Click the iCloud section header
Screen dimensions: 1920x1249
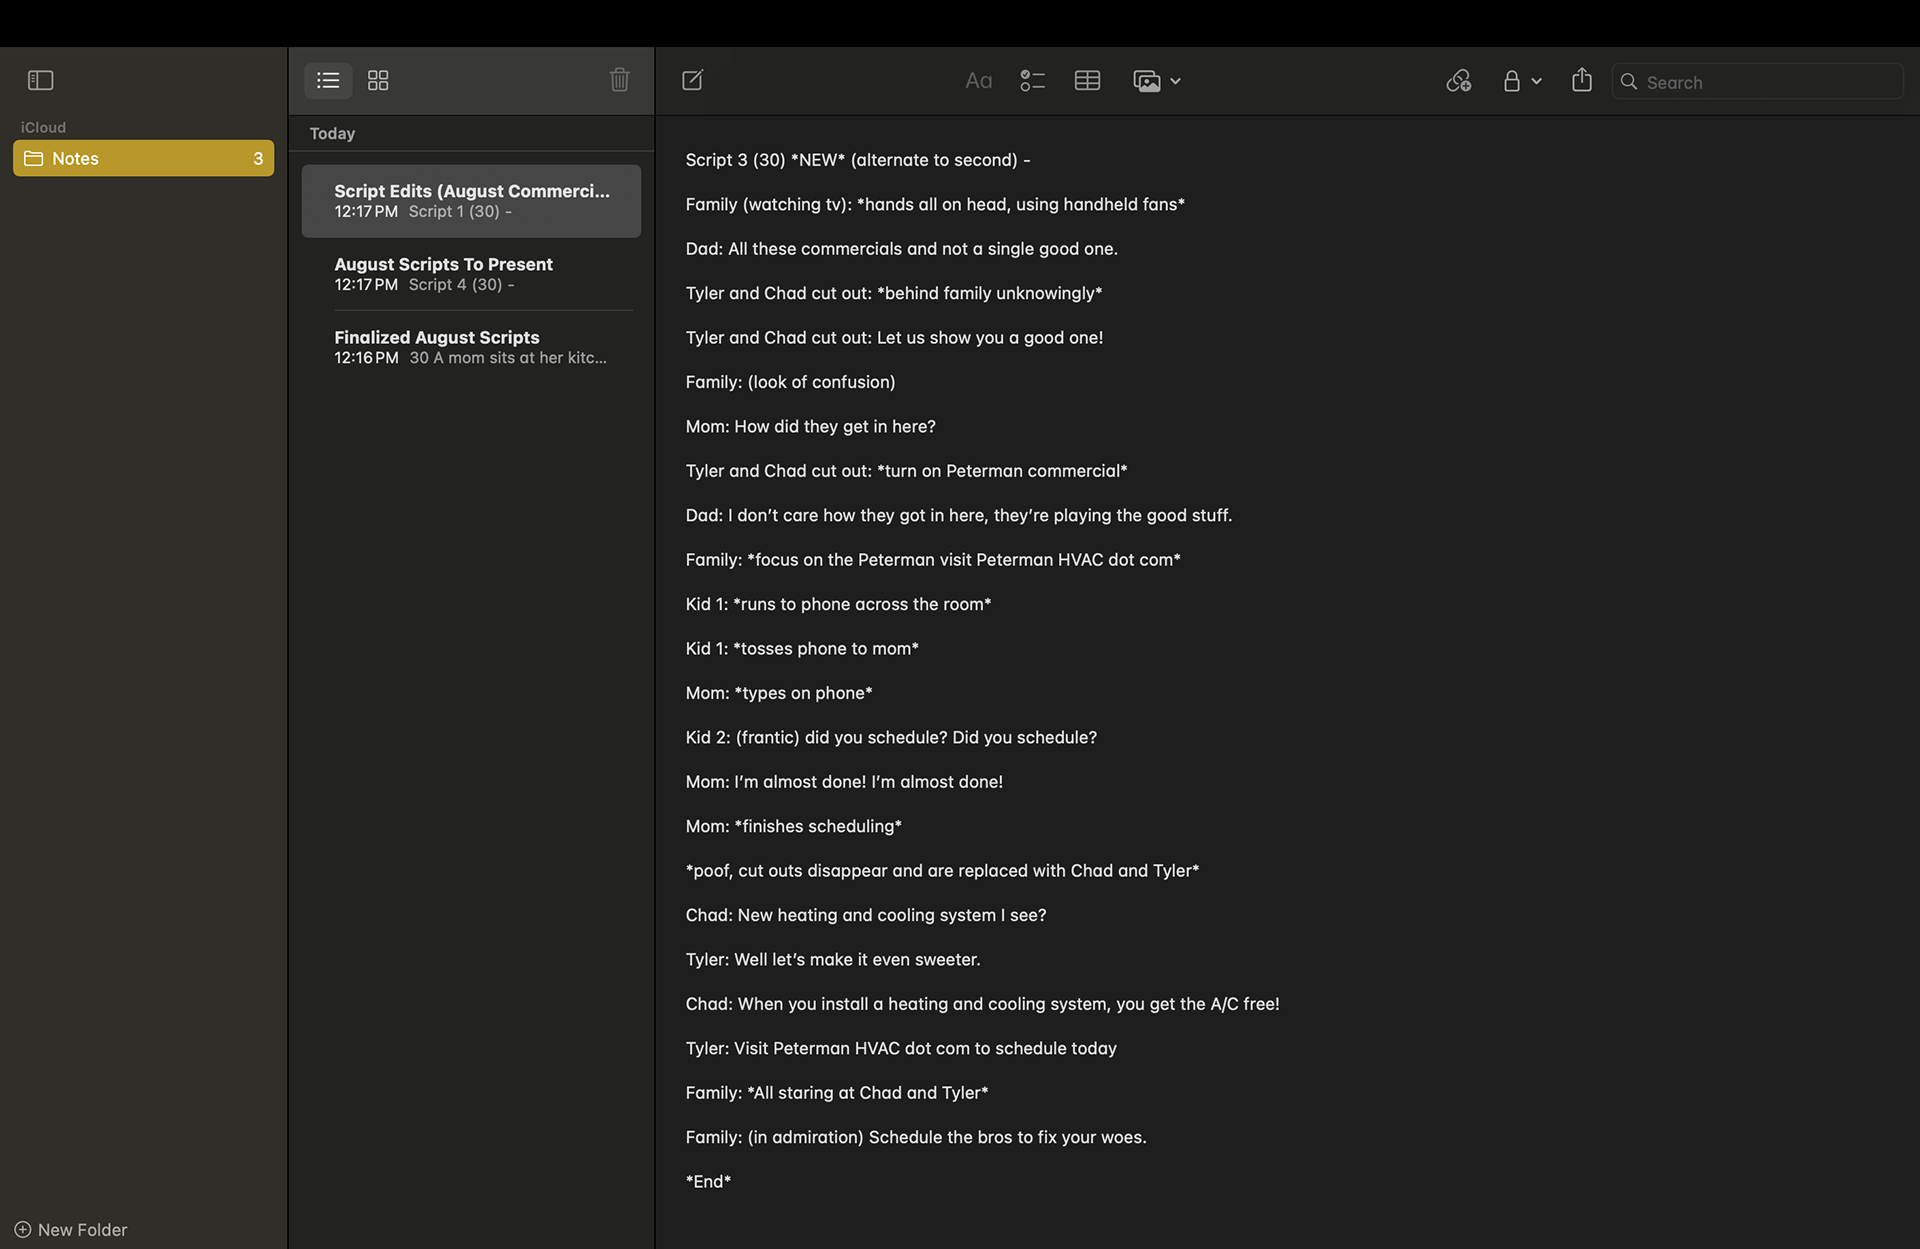(43, 127)
